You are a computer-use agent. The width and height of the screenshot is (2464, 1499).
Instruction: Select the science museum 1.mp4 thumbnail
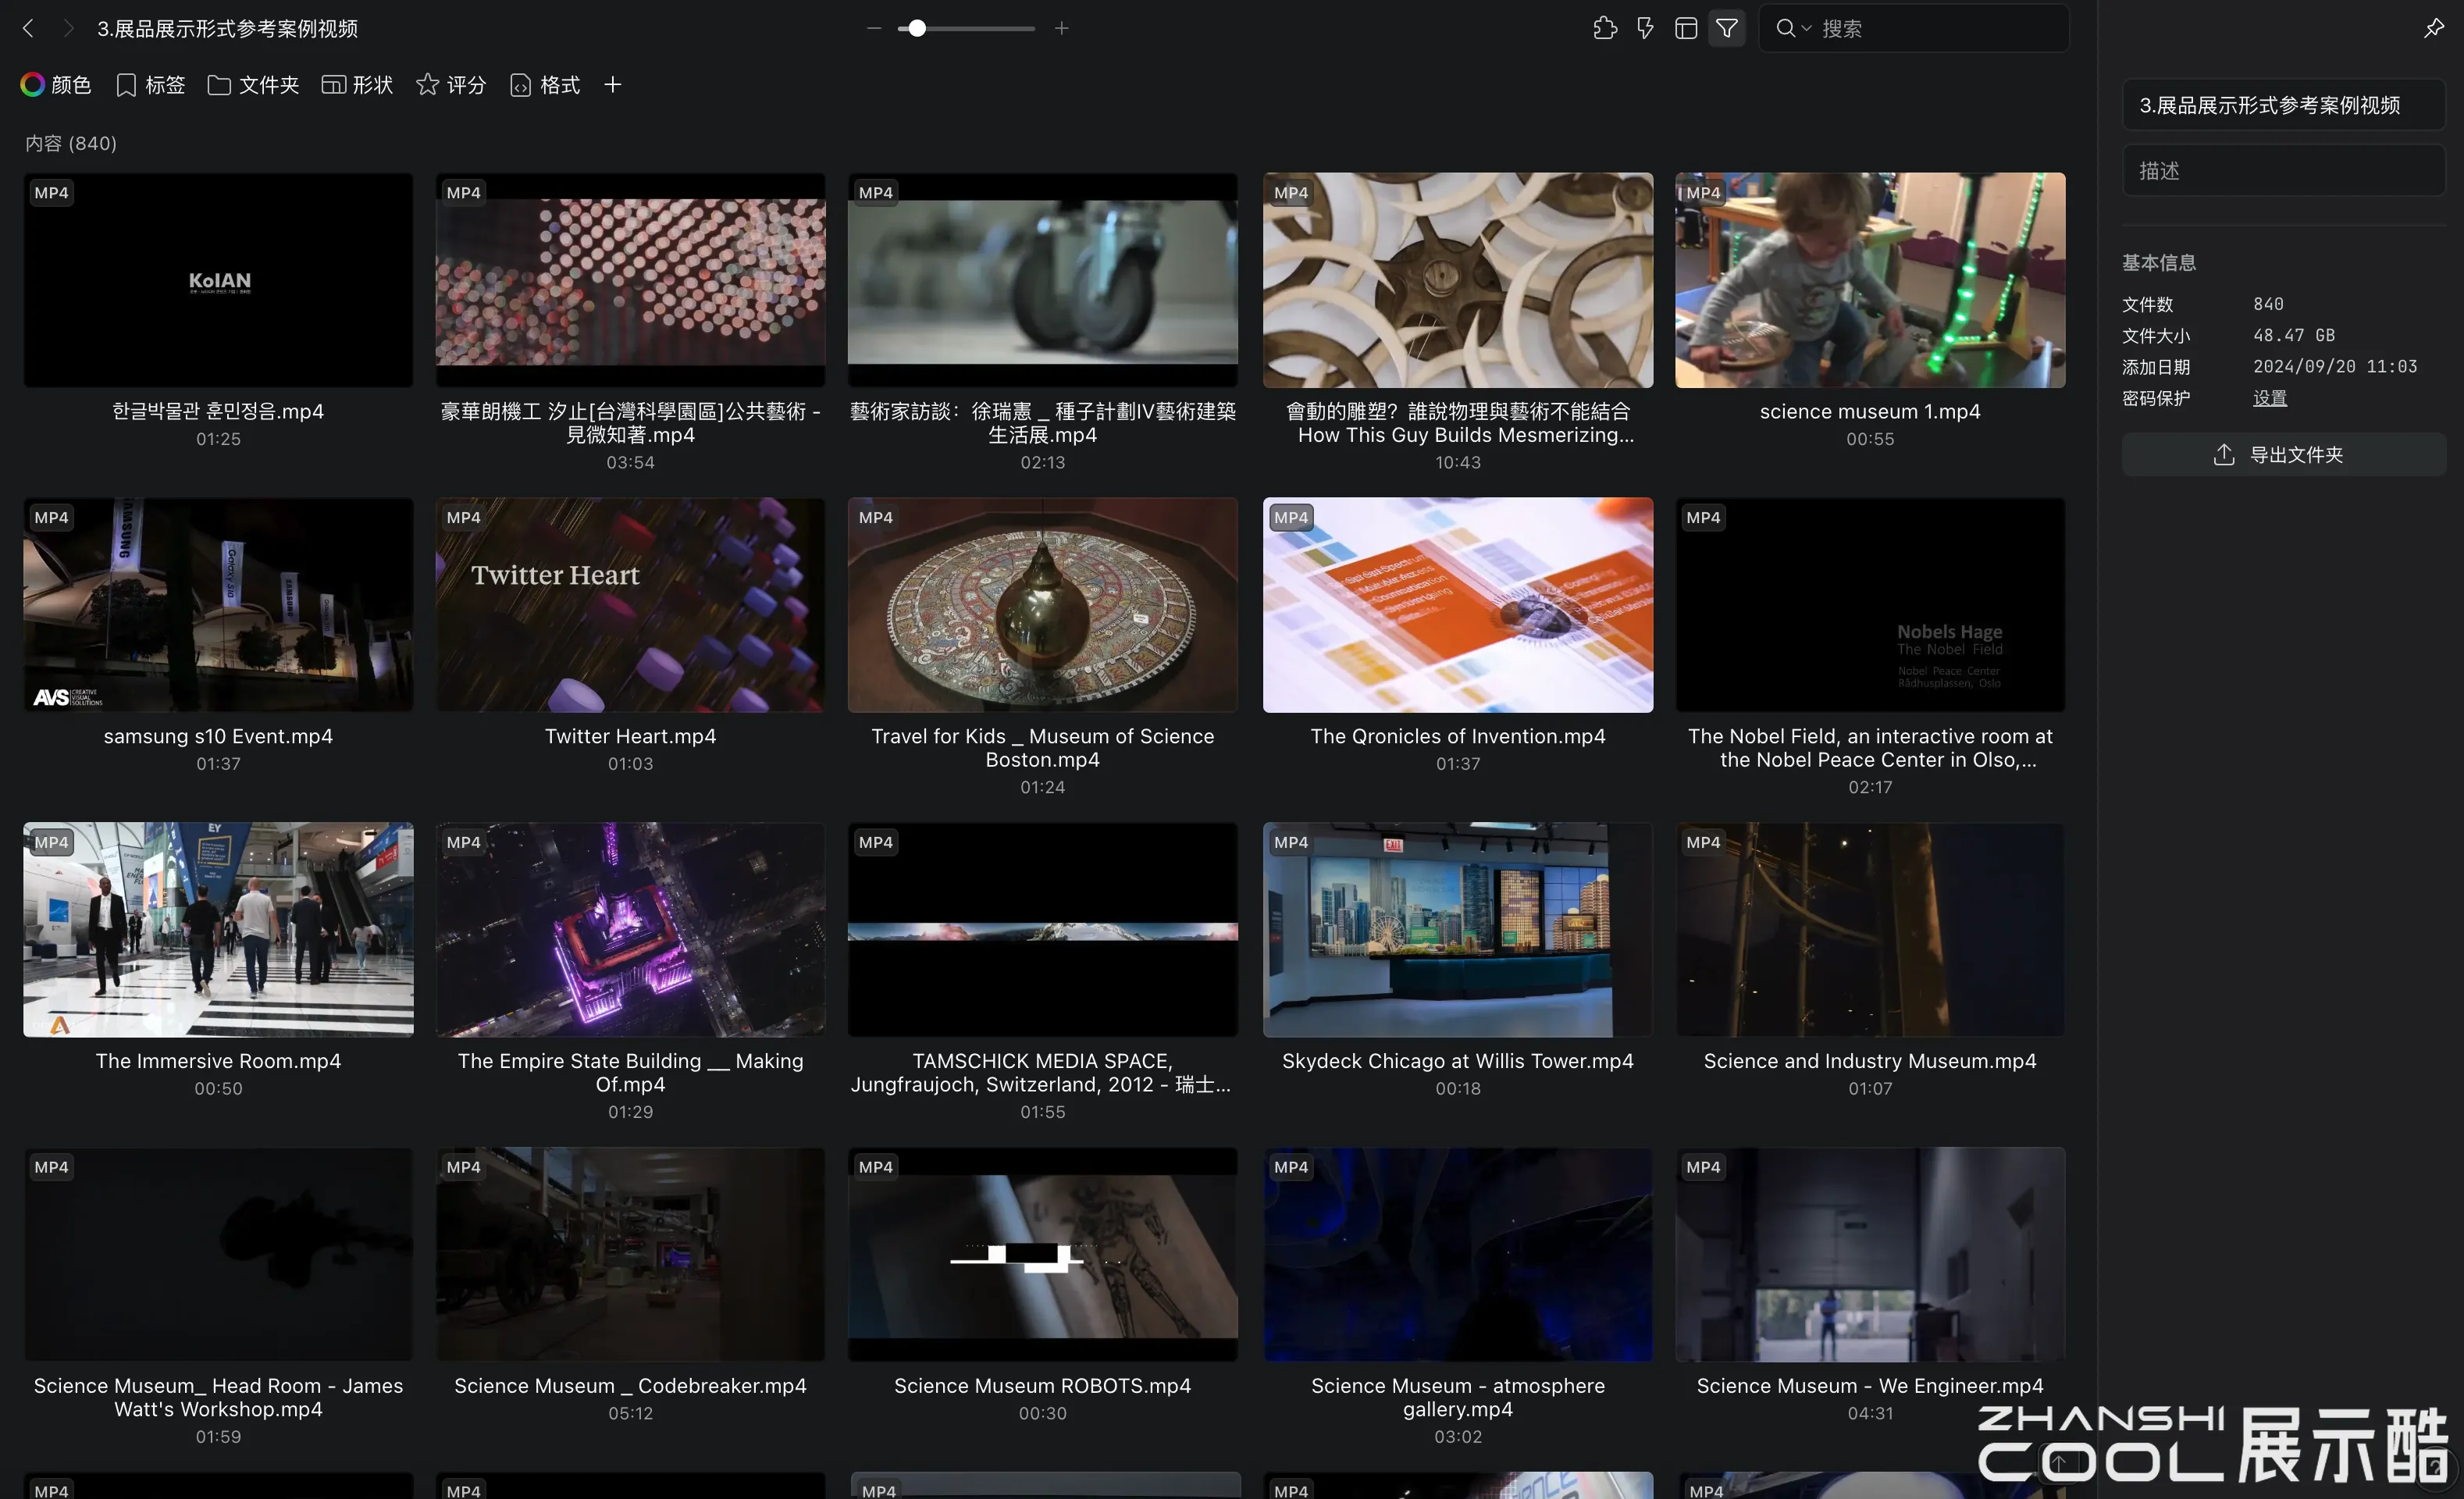coord(1870,280)
